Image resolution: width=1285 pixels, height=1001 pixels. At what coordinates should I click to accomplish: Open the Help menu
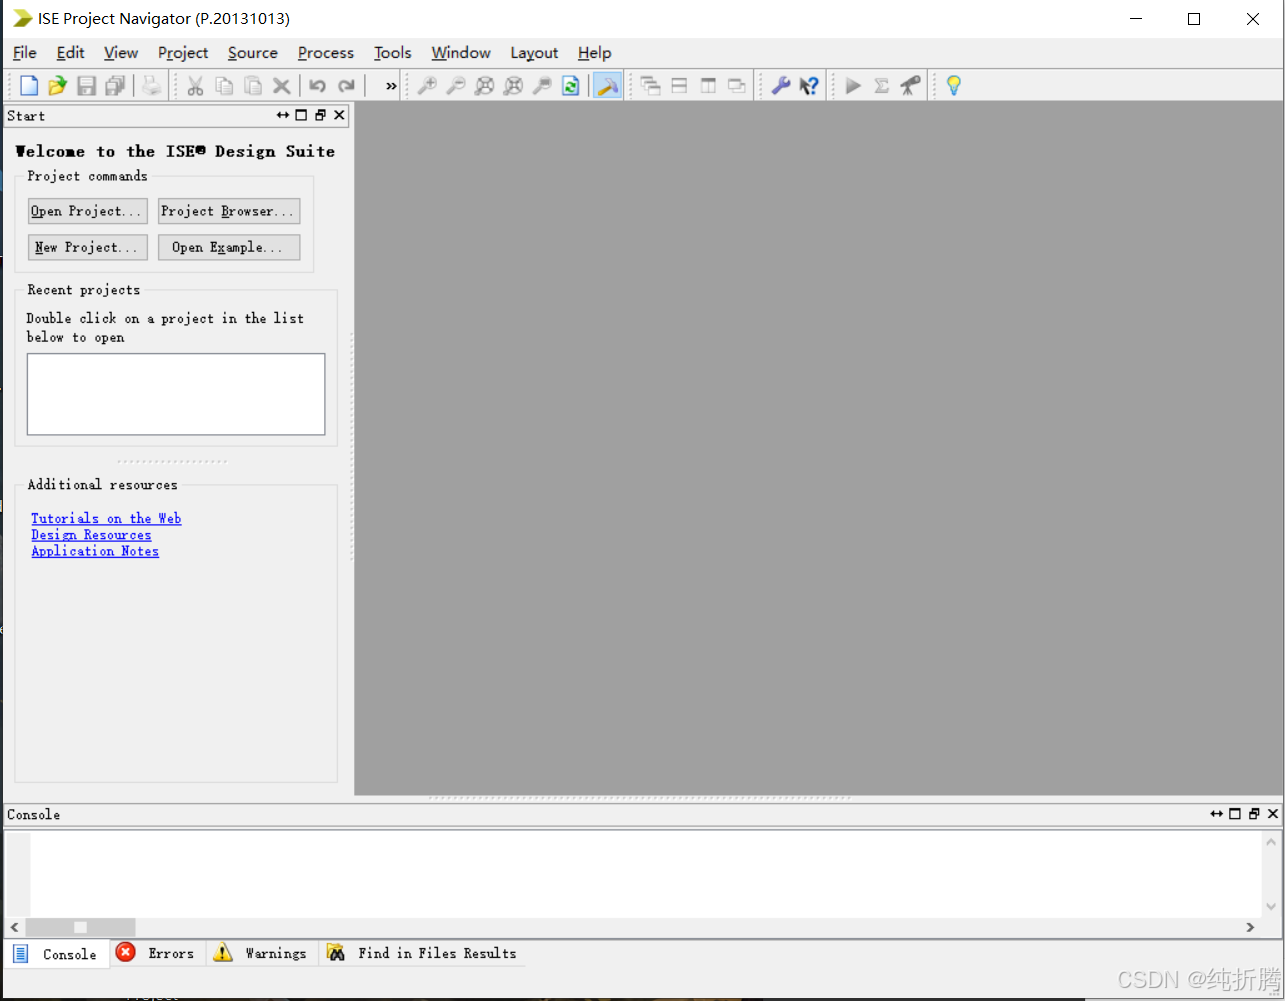[594, 53]
